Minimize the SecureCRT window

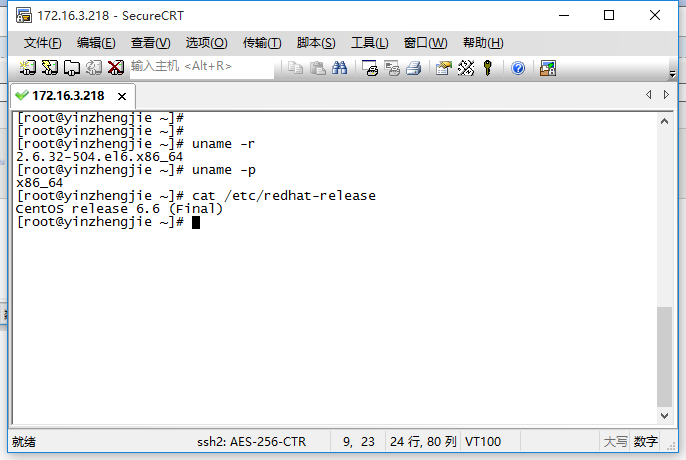point(564,15)
